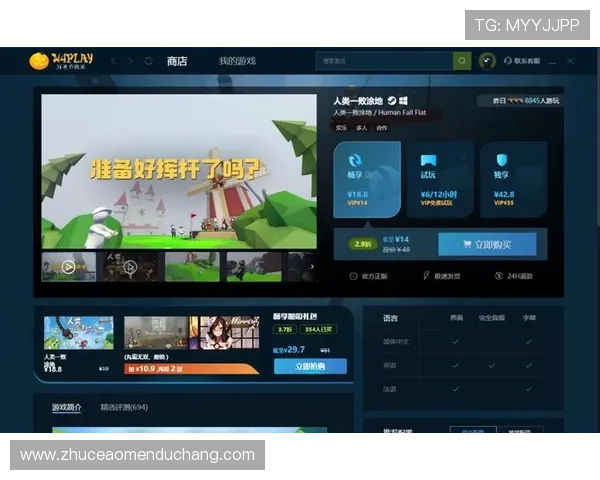Viewport: 600px width, 480px height.
Task: Click the 官方正版 official badge icon
Action: [353, 276]
